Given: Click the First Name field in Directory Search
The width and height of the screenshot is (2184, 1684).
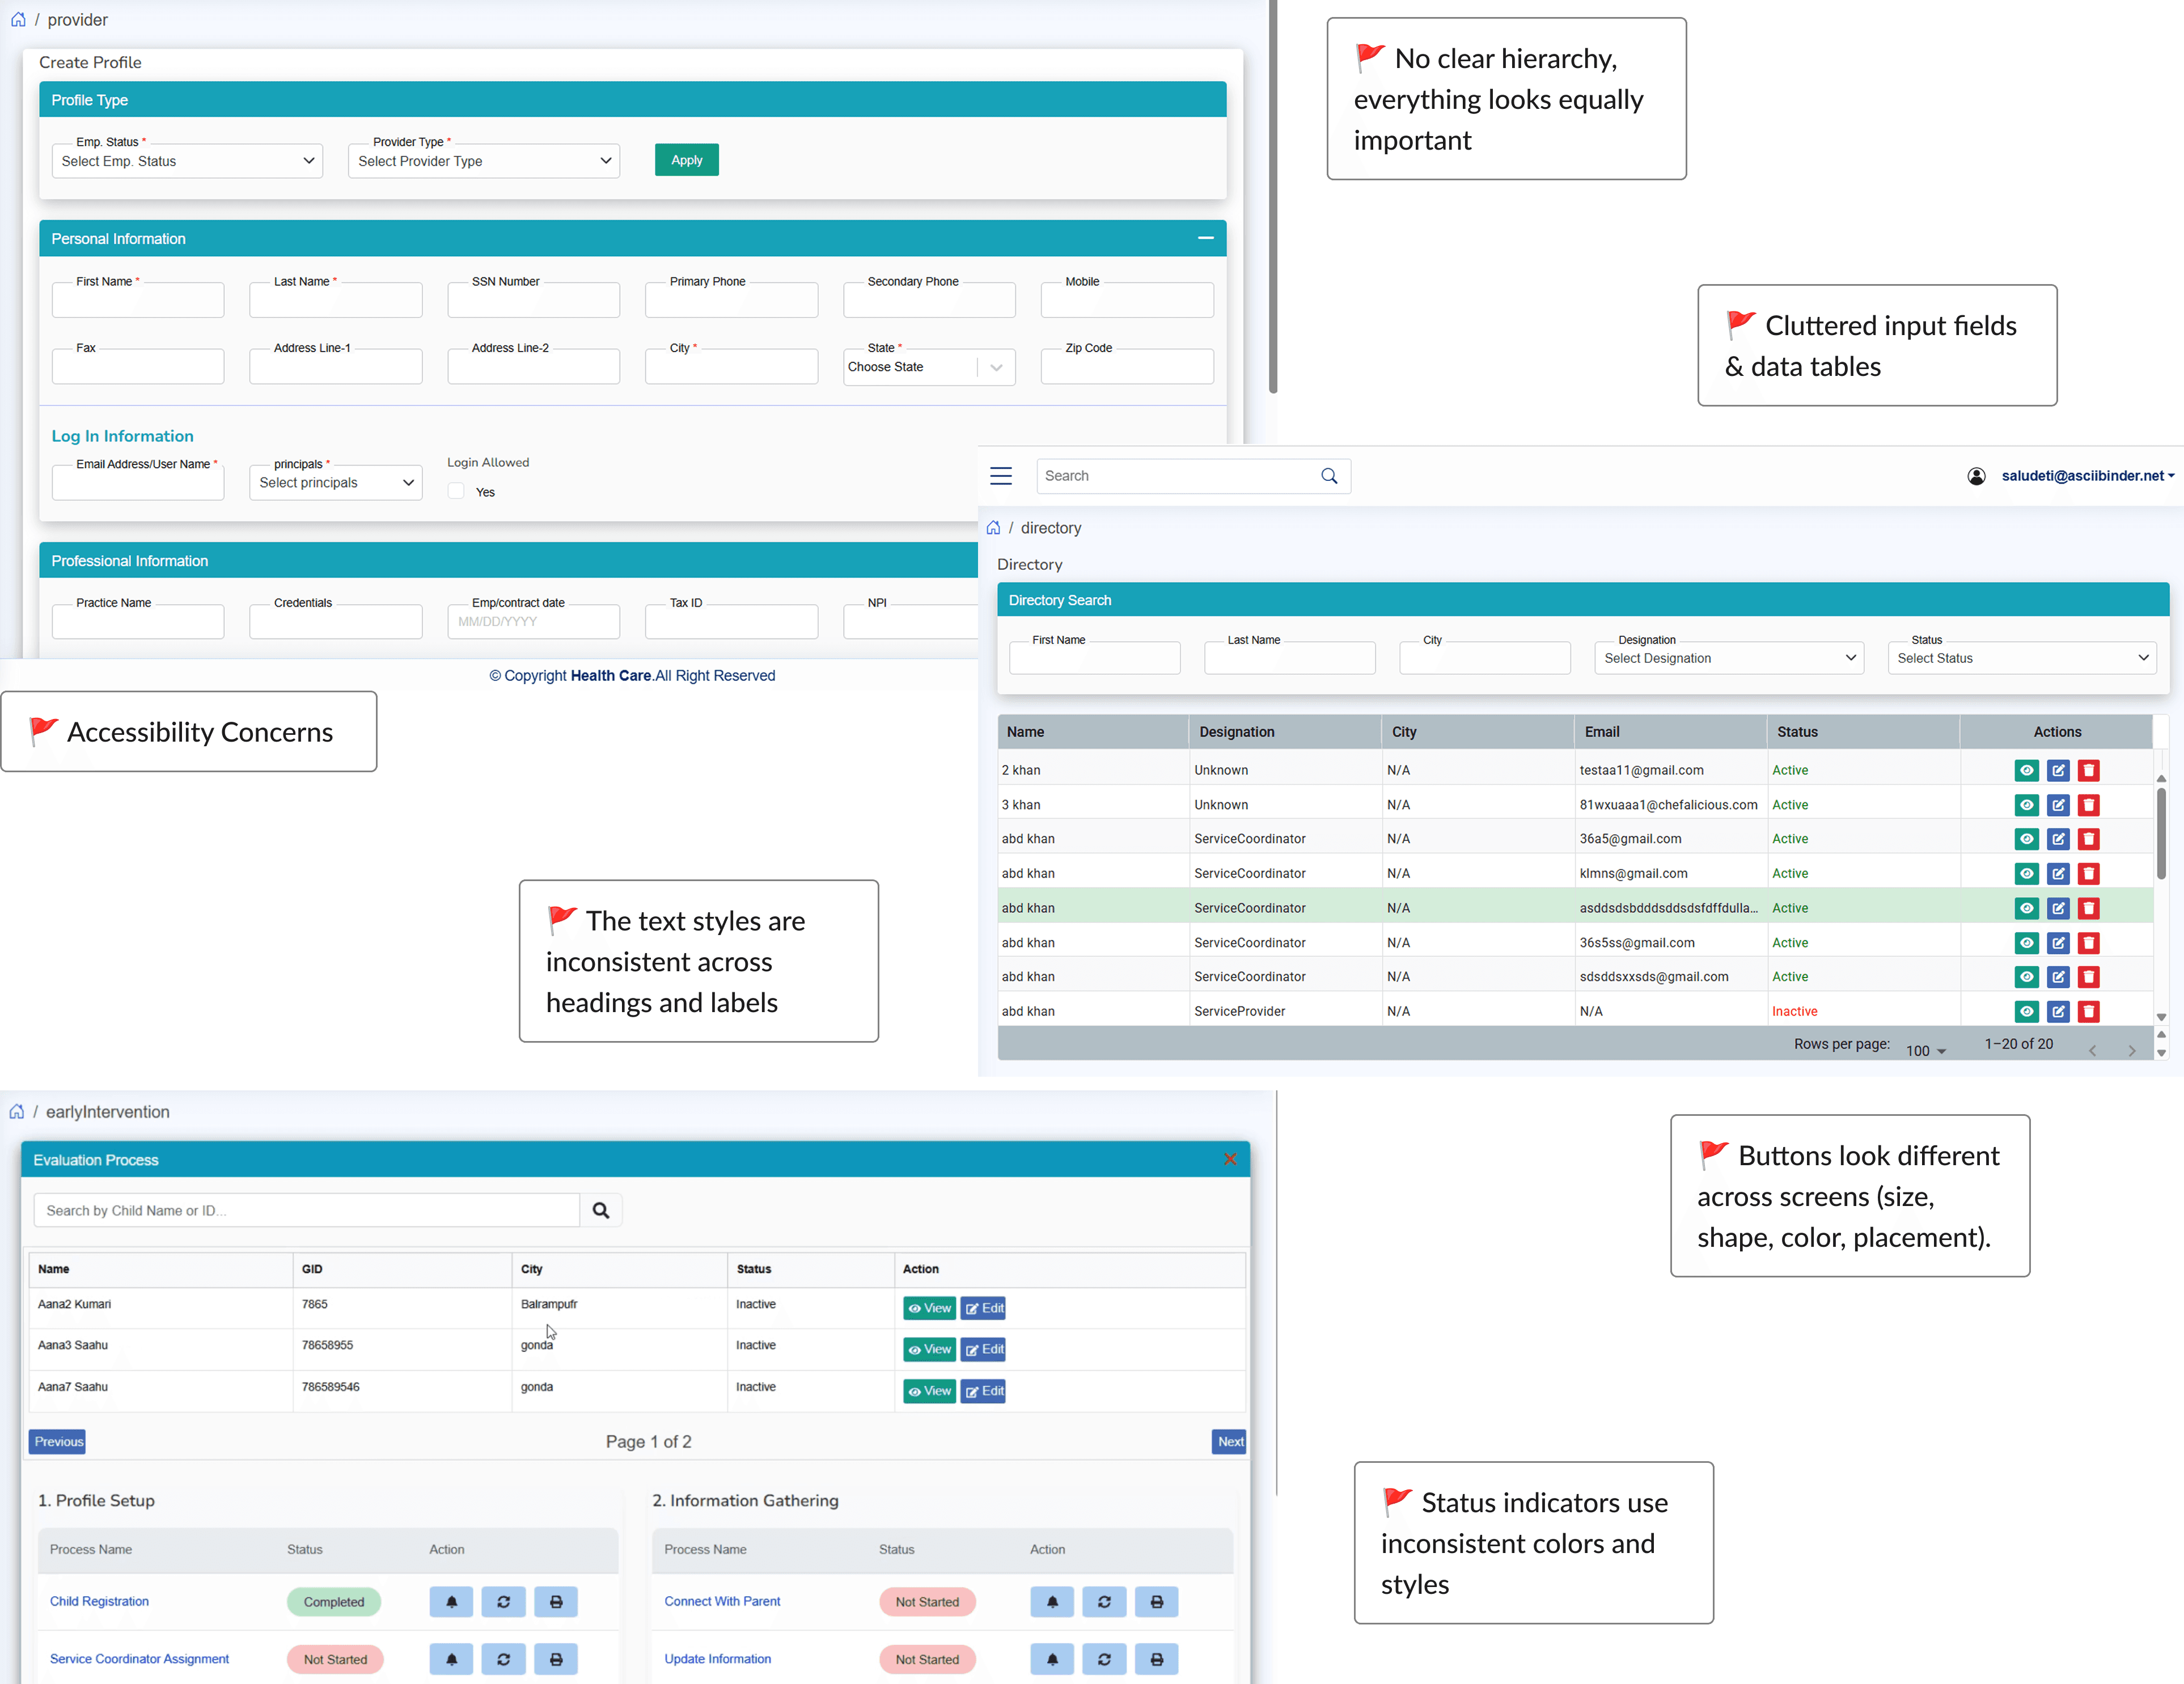Looking at the screenshot, I should (1094, 659).
